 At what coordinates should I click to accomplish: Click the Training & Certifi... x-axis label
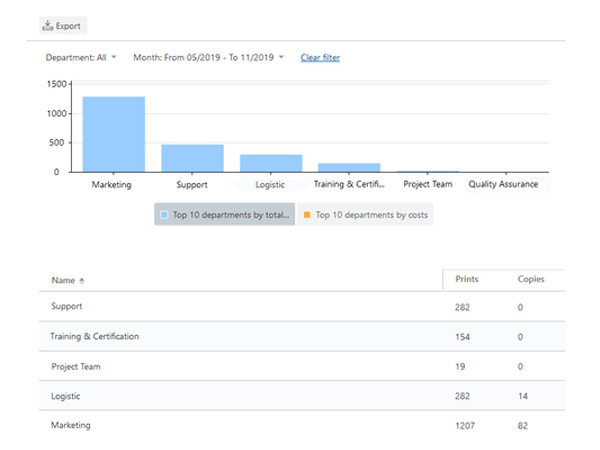point(349,184)
